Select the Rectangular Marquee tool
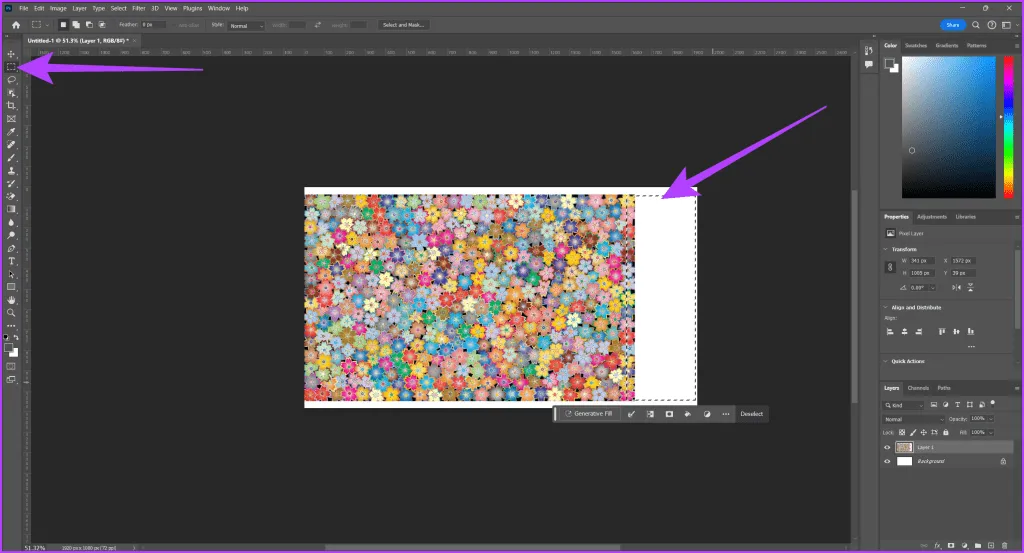The image size is (1024, 553). click(x=12, y=66)
